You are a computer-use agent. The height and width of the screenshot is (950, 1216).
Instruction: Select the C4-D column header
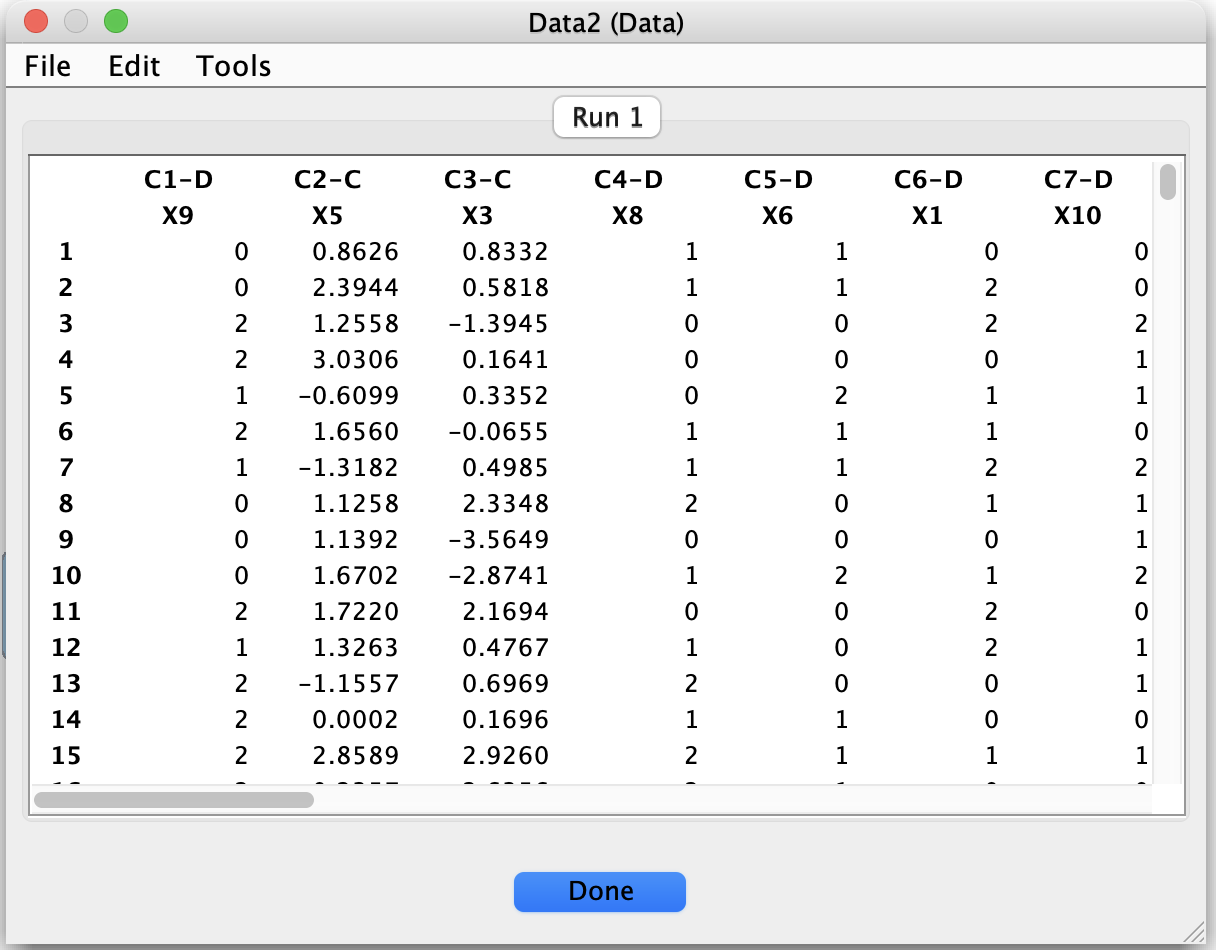[628, 180]
